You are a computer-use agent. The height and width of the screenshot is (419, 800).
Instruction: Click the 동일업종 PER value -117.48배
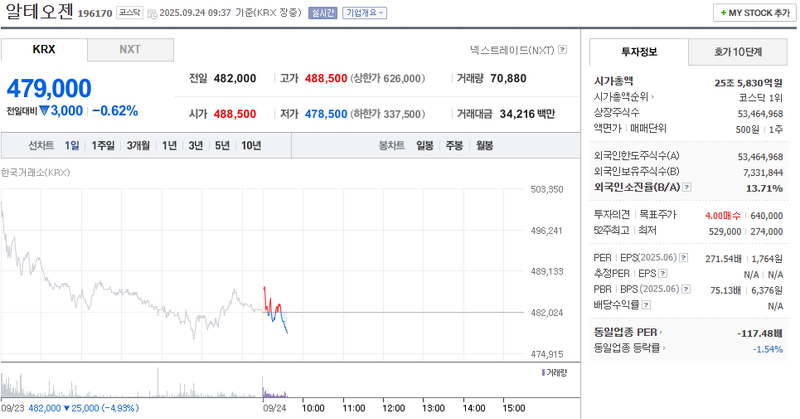tap(760, 333)
